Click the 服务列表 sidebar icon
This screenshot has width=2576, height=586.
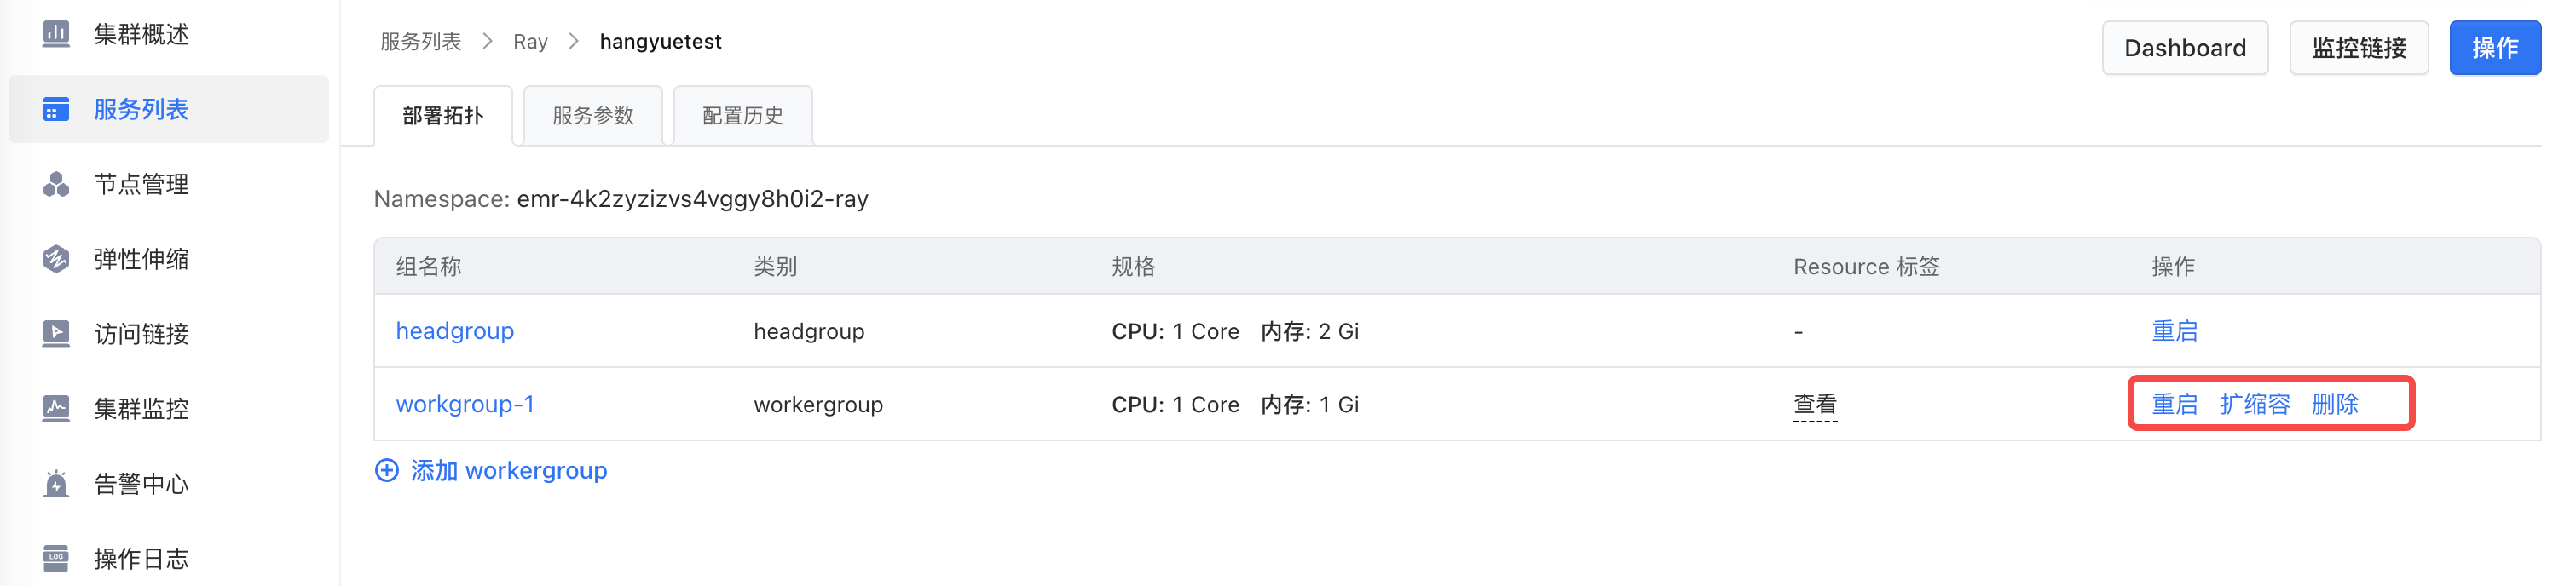(x=56, y=109)
